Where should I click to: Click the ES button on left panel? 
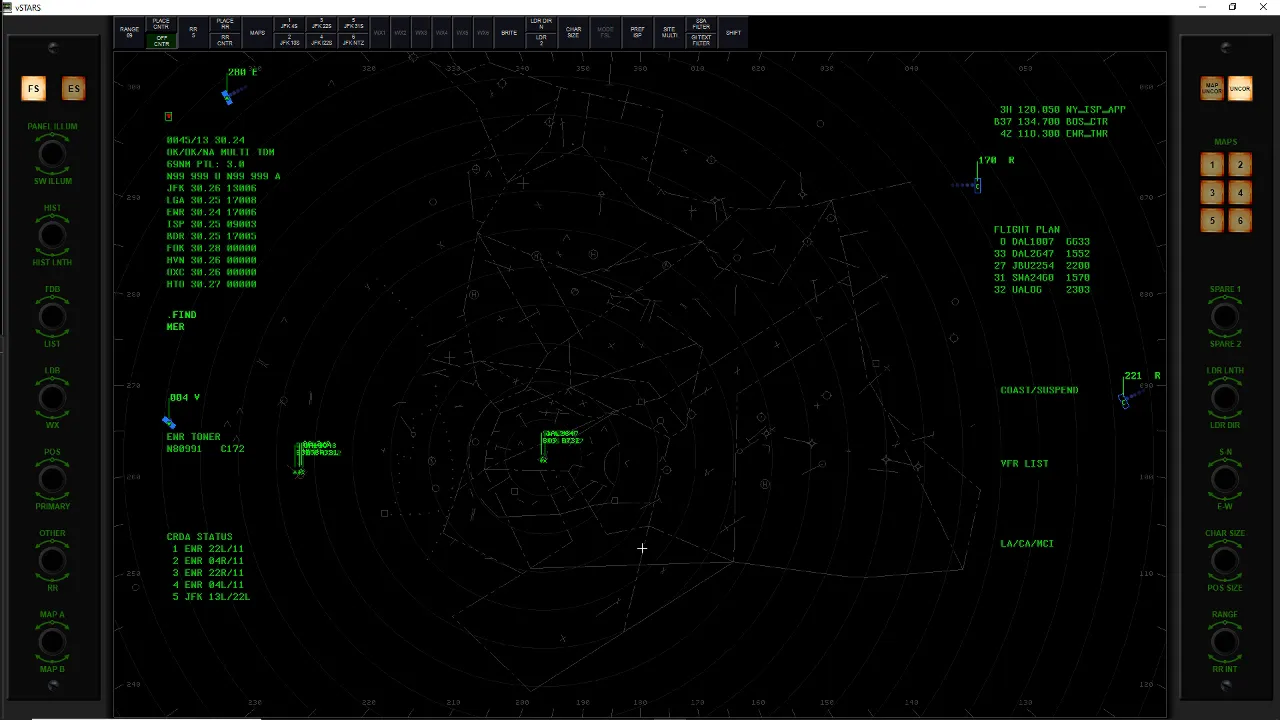click(73, 89)
